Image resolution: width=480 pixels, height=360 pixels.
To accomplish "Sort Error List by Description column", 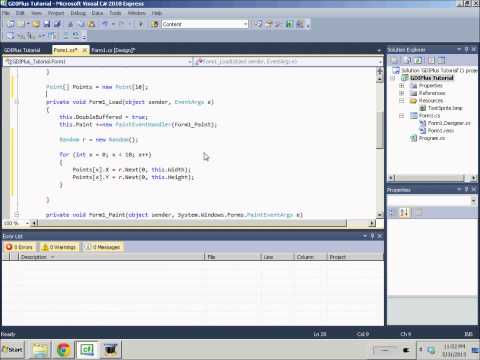I will (x=111, y=257).
